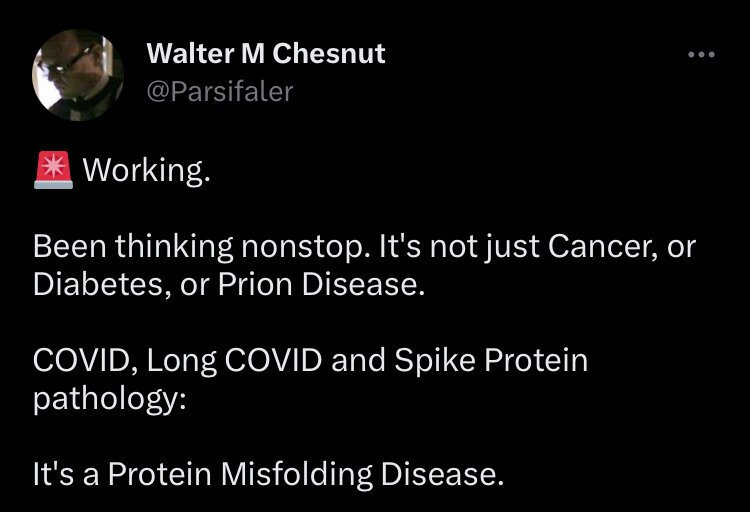The image size is (750, 512).
Task: Click "It's a" in the final line
Action: tap(64, 474)
